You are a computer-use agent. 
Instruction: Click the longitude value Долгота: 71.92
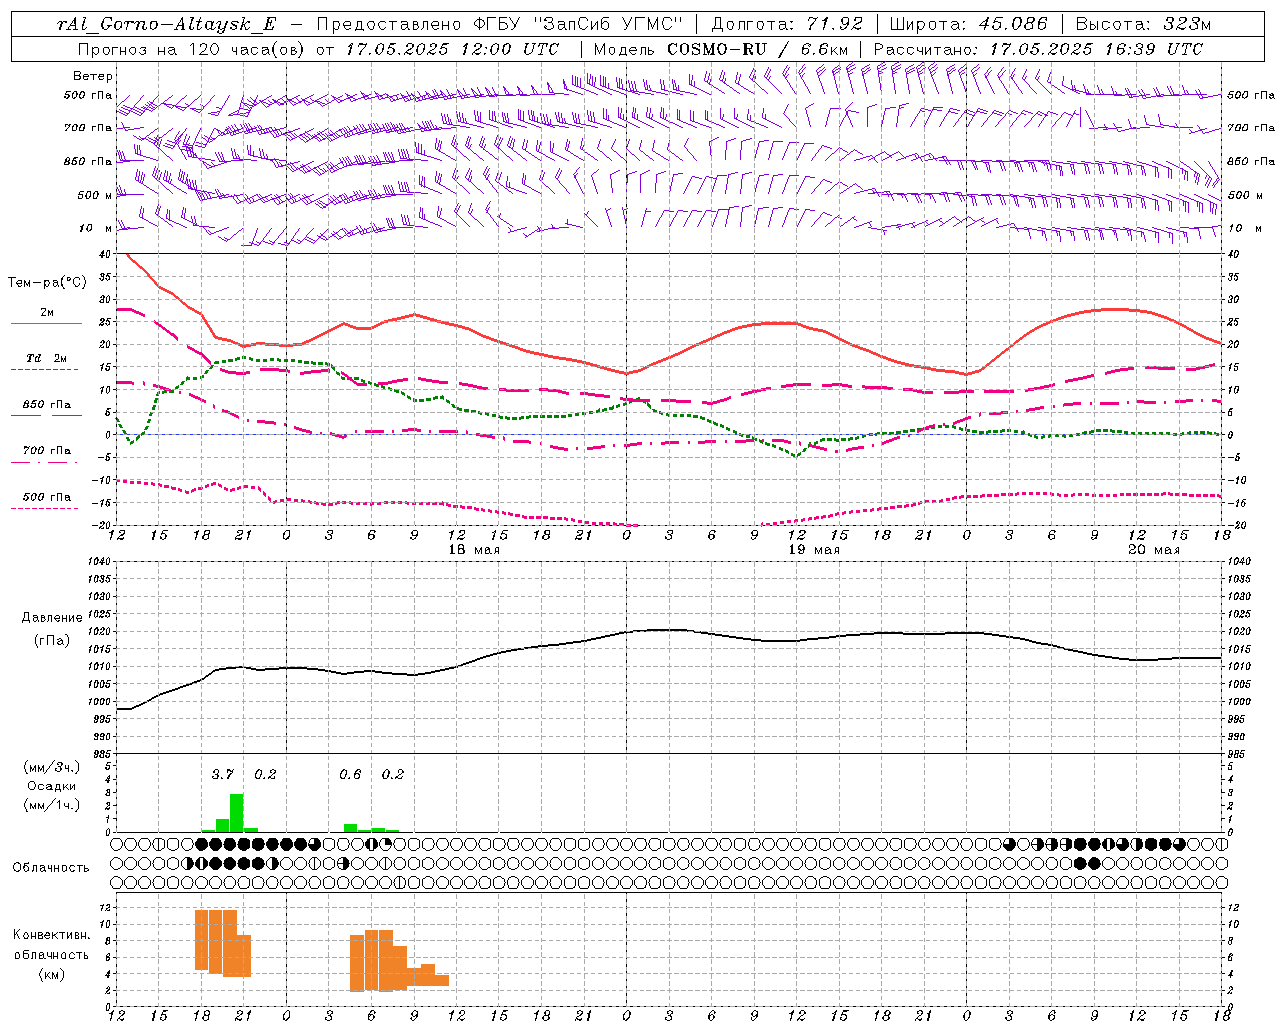coord(786,24)
